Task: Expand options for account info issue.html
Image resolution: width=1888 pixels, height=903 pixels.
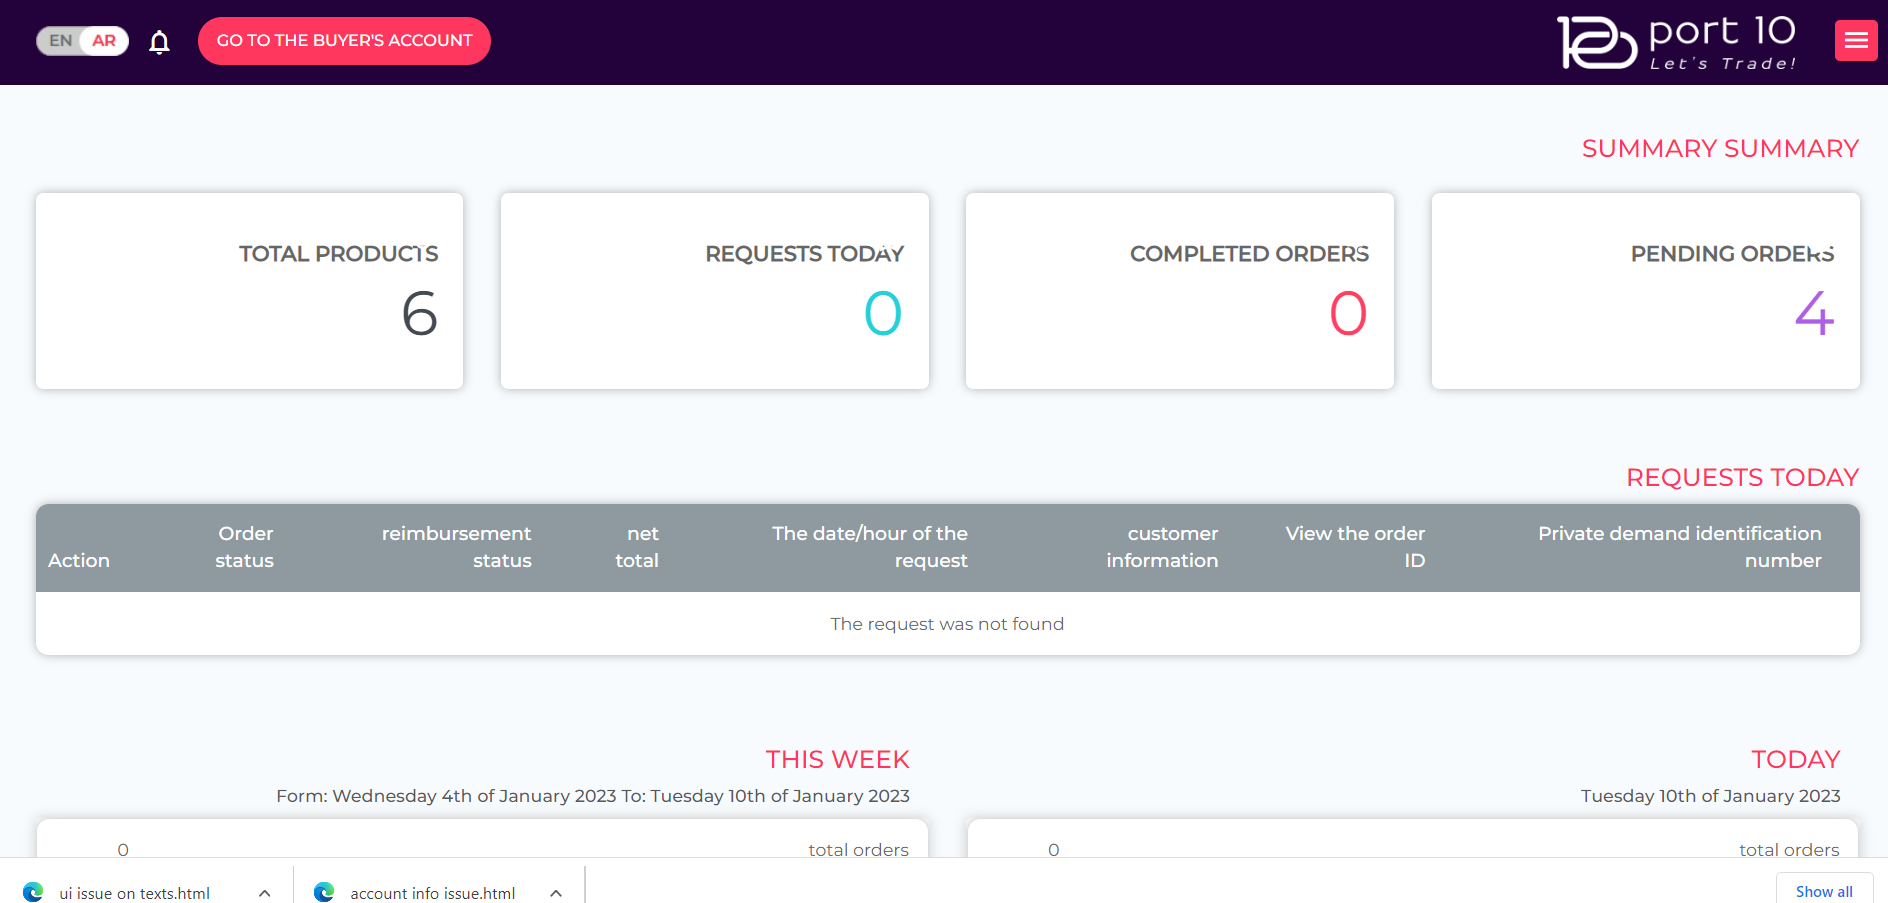Action: pos(556,893)
